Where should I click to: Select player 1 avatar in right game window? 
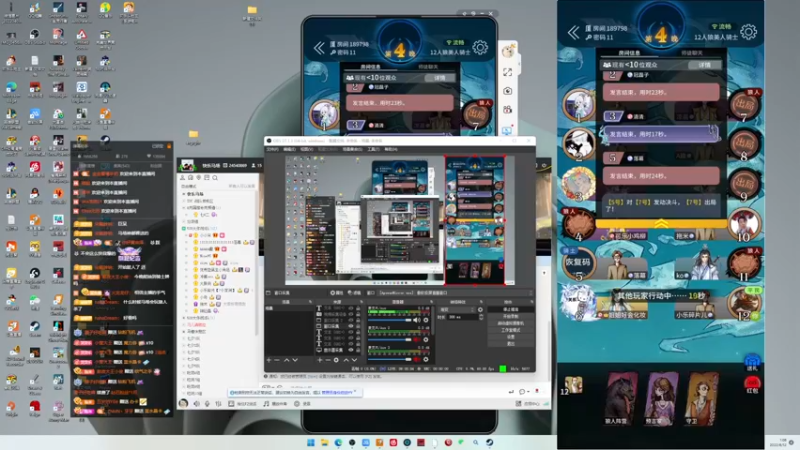(578, 105)
